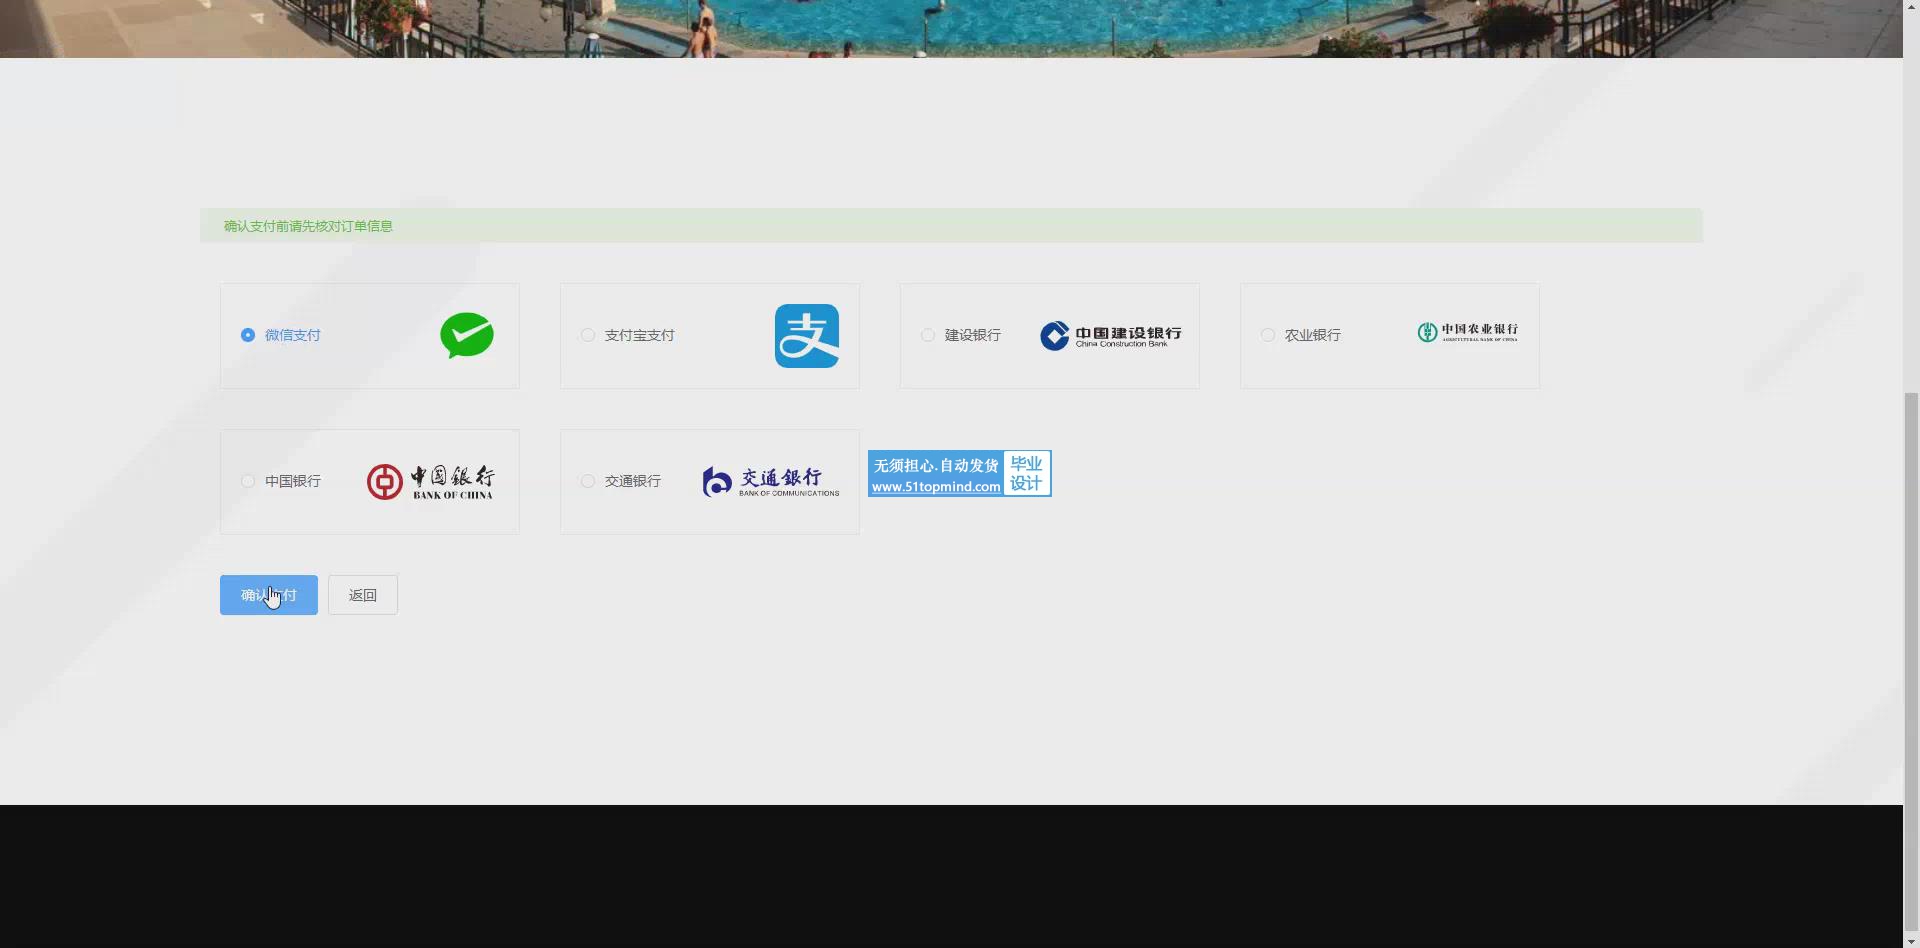Click the China Construction Bank logo
Viewport: 1920px width, 948px height.
(x=1110, y=336)
